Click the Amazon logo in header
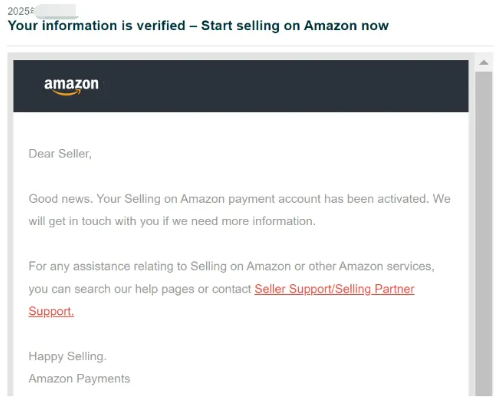This screenshot has width=497, height=401. click(x=71, y=87)
